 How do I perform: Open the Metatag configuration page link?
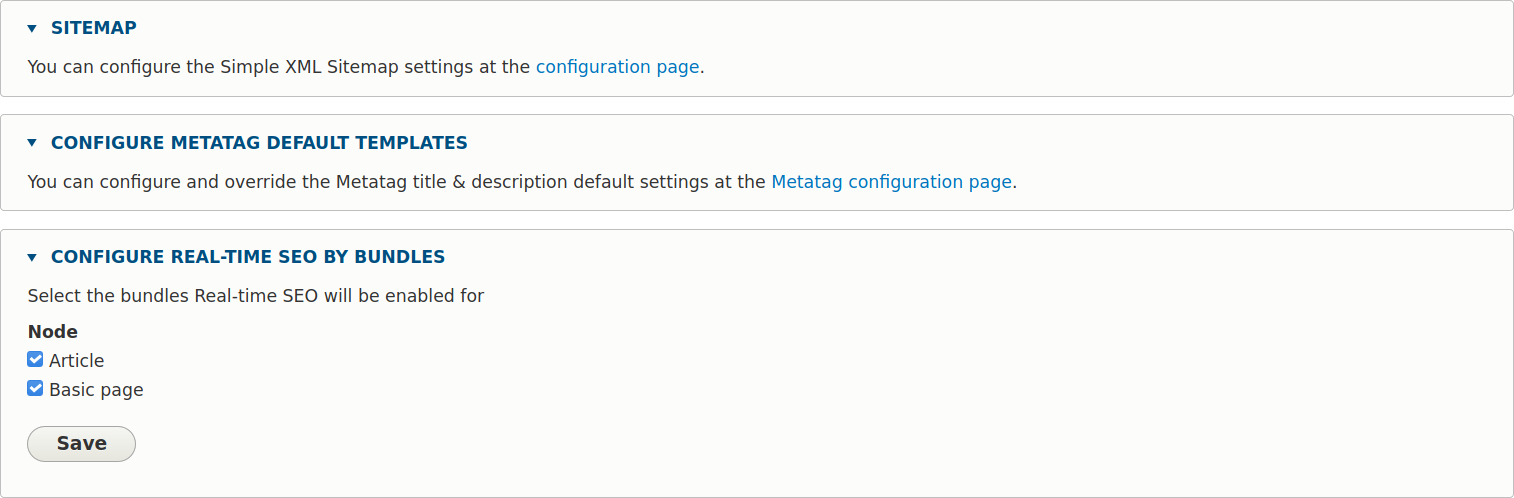[x=891, y=182]
